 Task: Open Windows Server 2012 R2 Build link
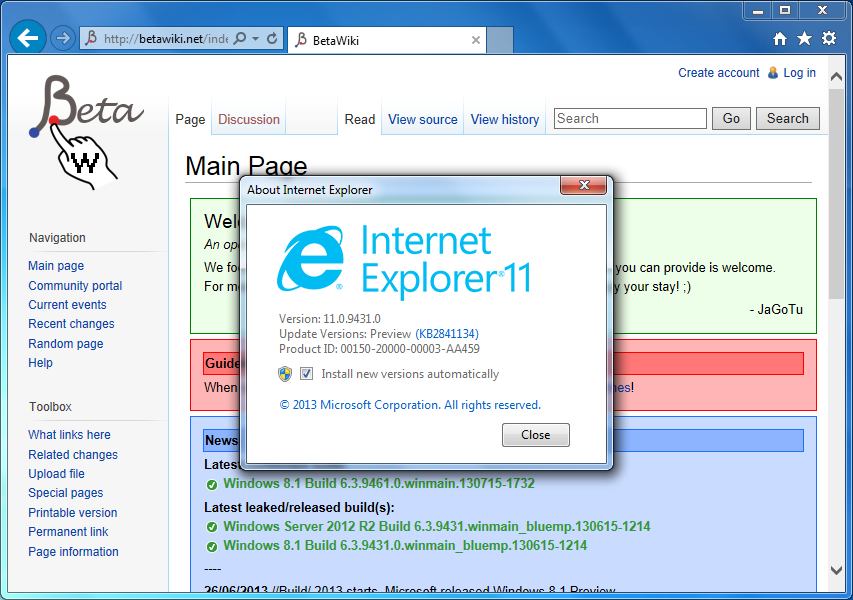[x=437, y=526]
